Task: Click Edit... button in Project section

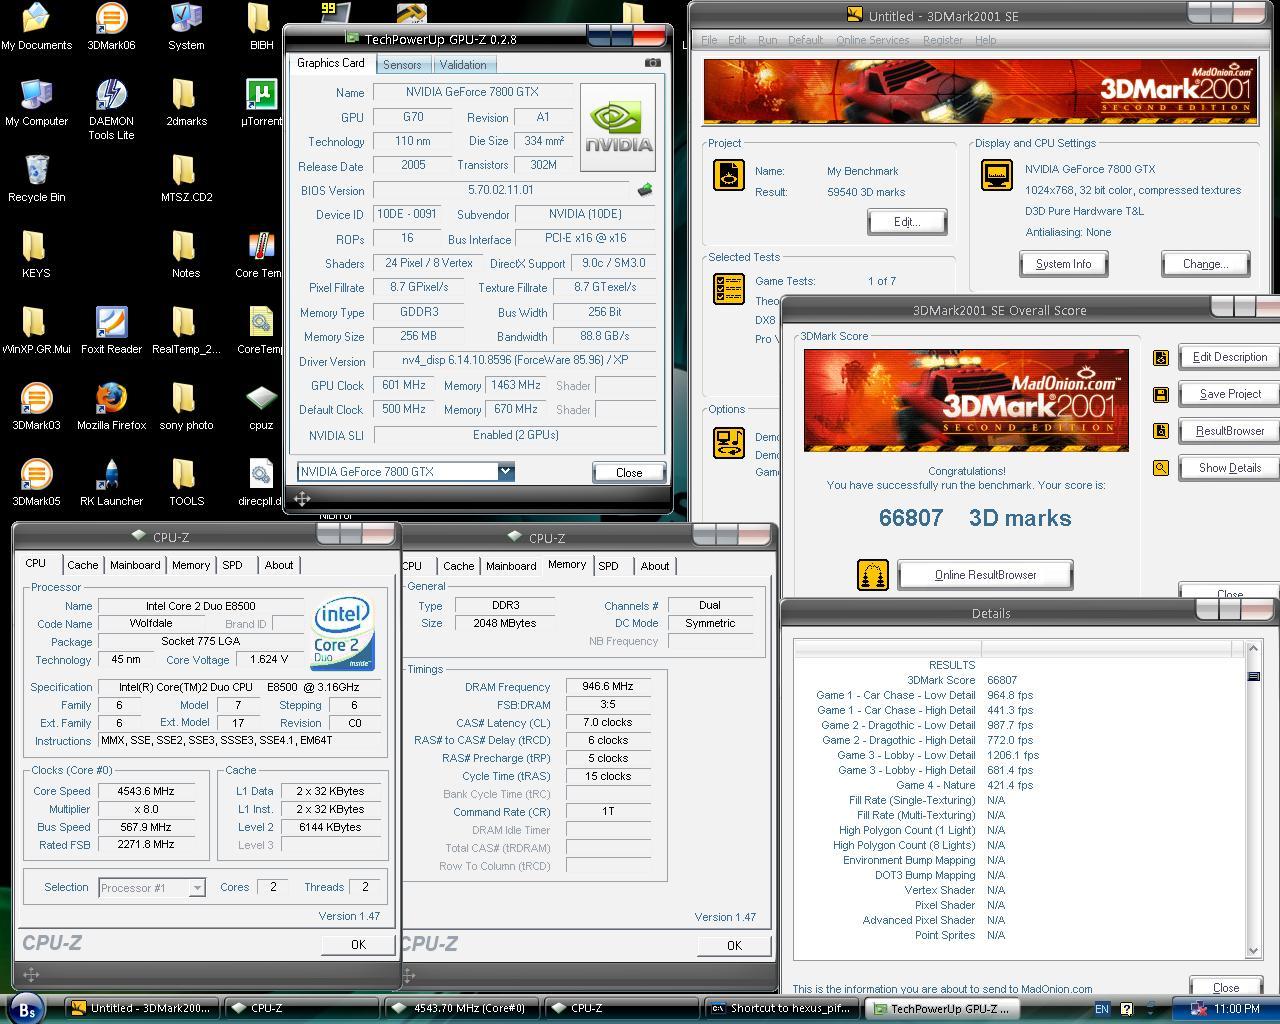Action: (x=907, y=222)
